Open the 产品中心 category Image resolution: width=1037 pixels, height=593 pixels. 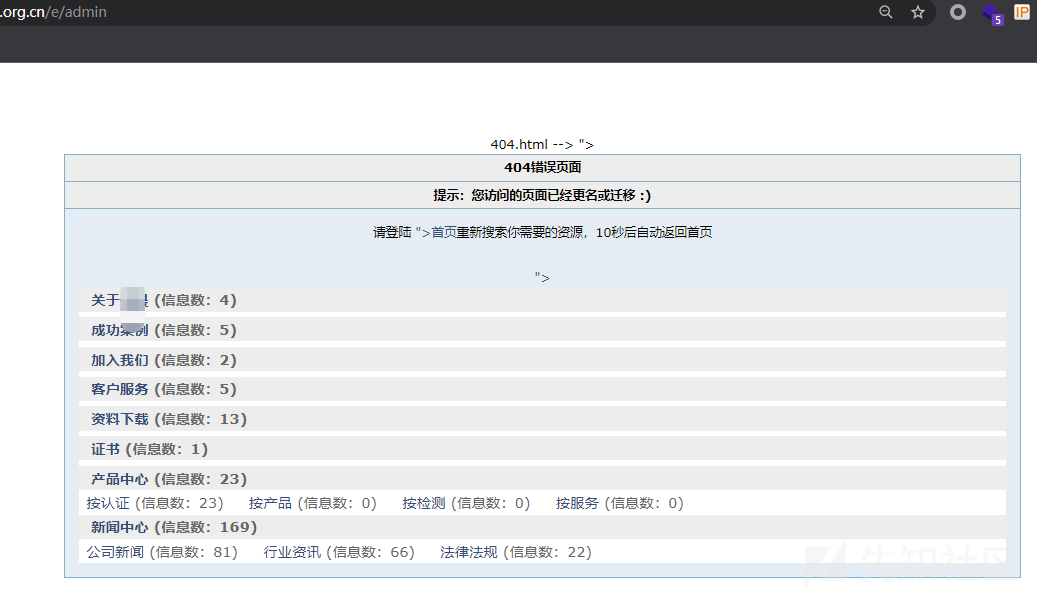click(x=120, y=479)
